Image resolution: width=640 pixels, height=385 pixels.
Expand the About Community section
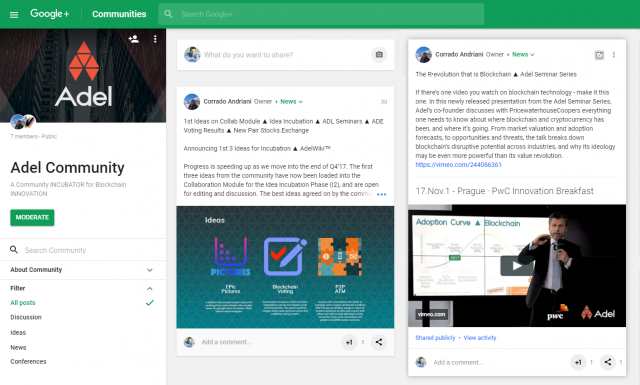(83, 270)
